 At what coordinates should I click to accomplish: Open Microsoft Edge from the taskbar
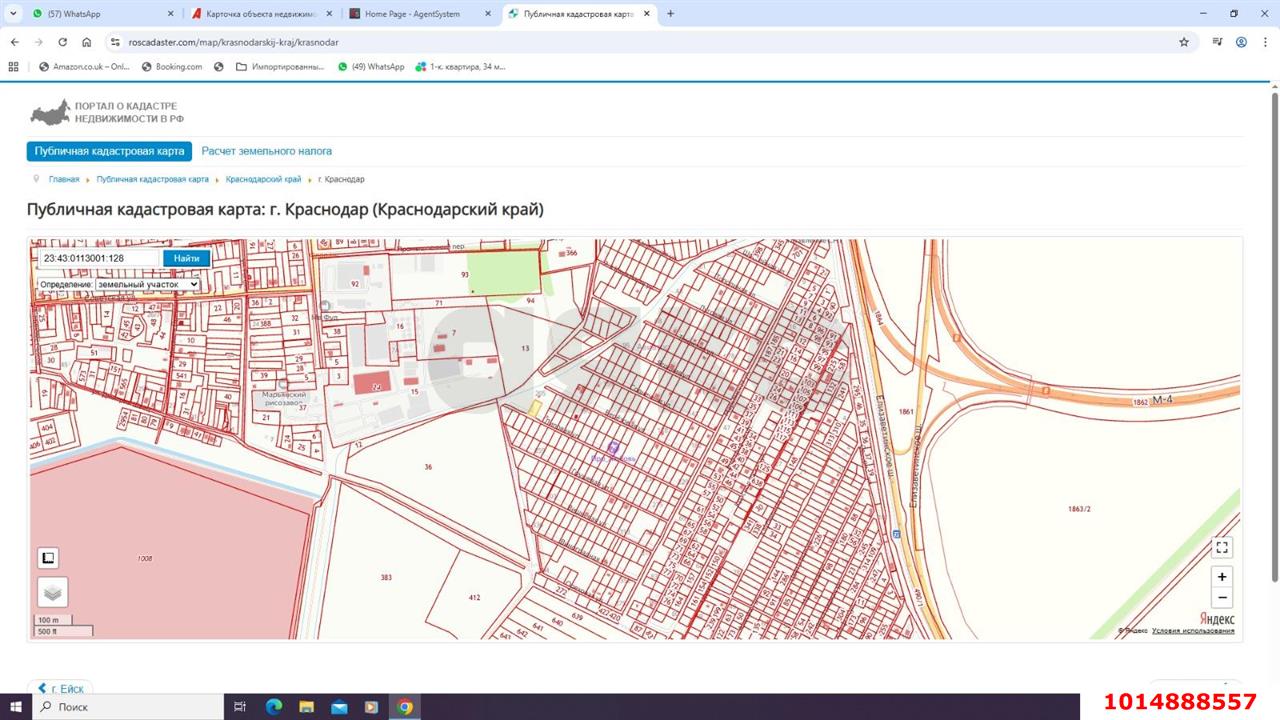(274, 707)
